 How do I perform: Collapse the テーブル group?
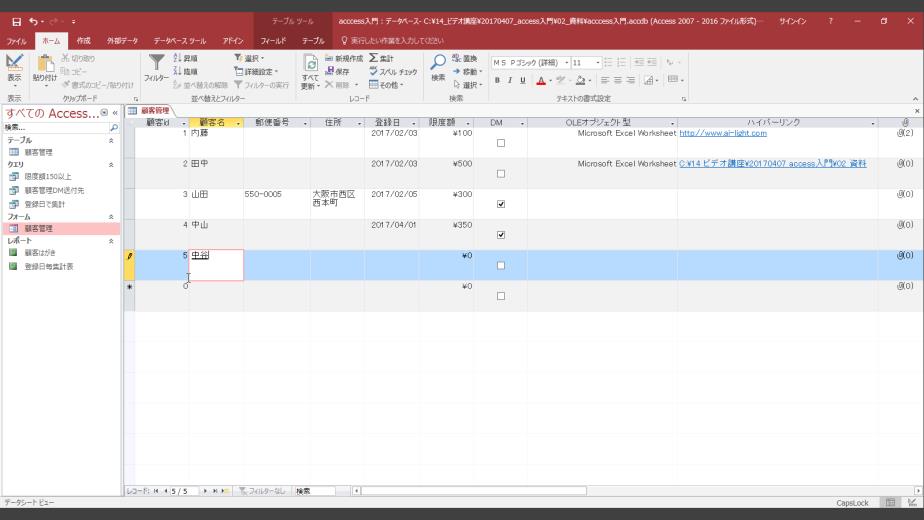coord(111,140)
